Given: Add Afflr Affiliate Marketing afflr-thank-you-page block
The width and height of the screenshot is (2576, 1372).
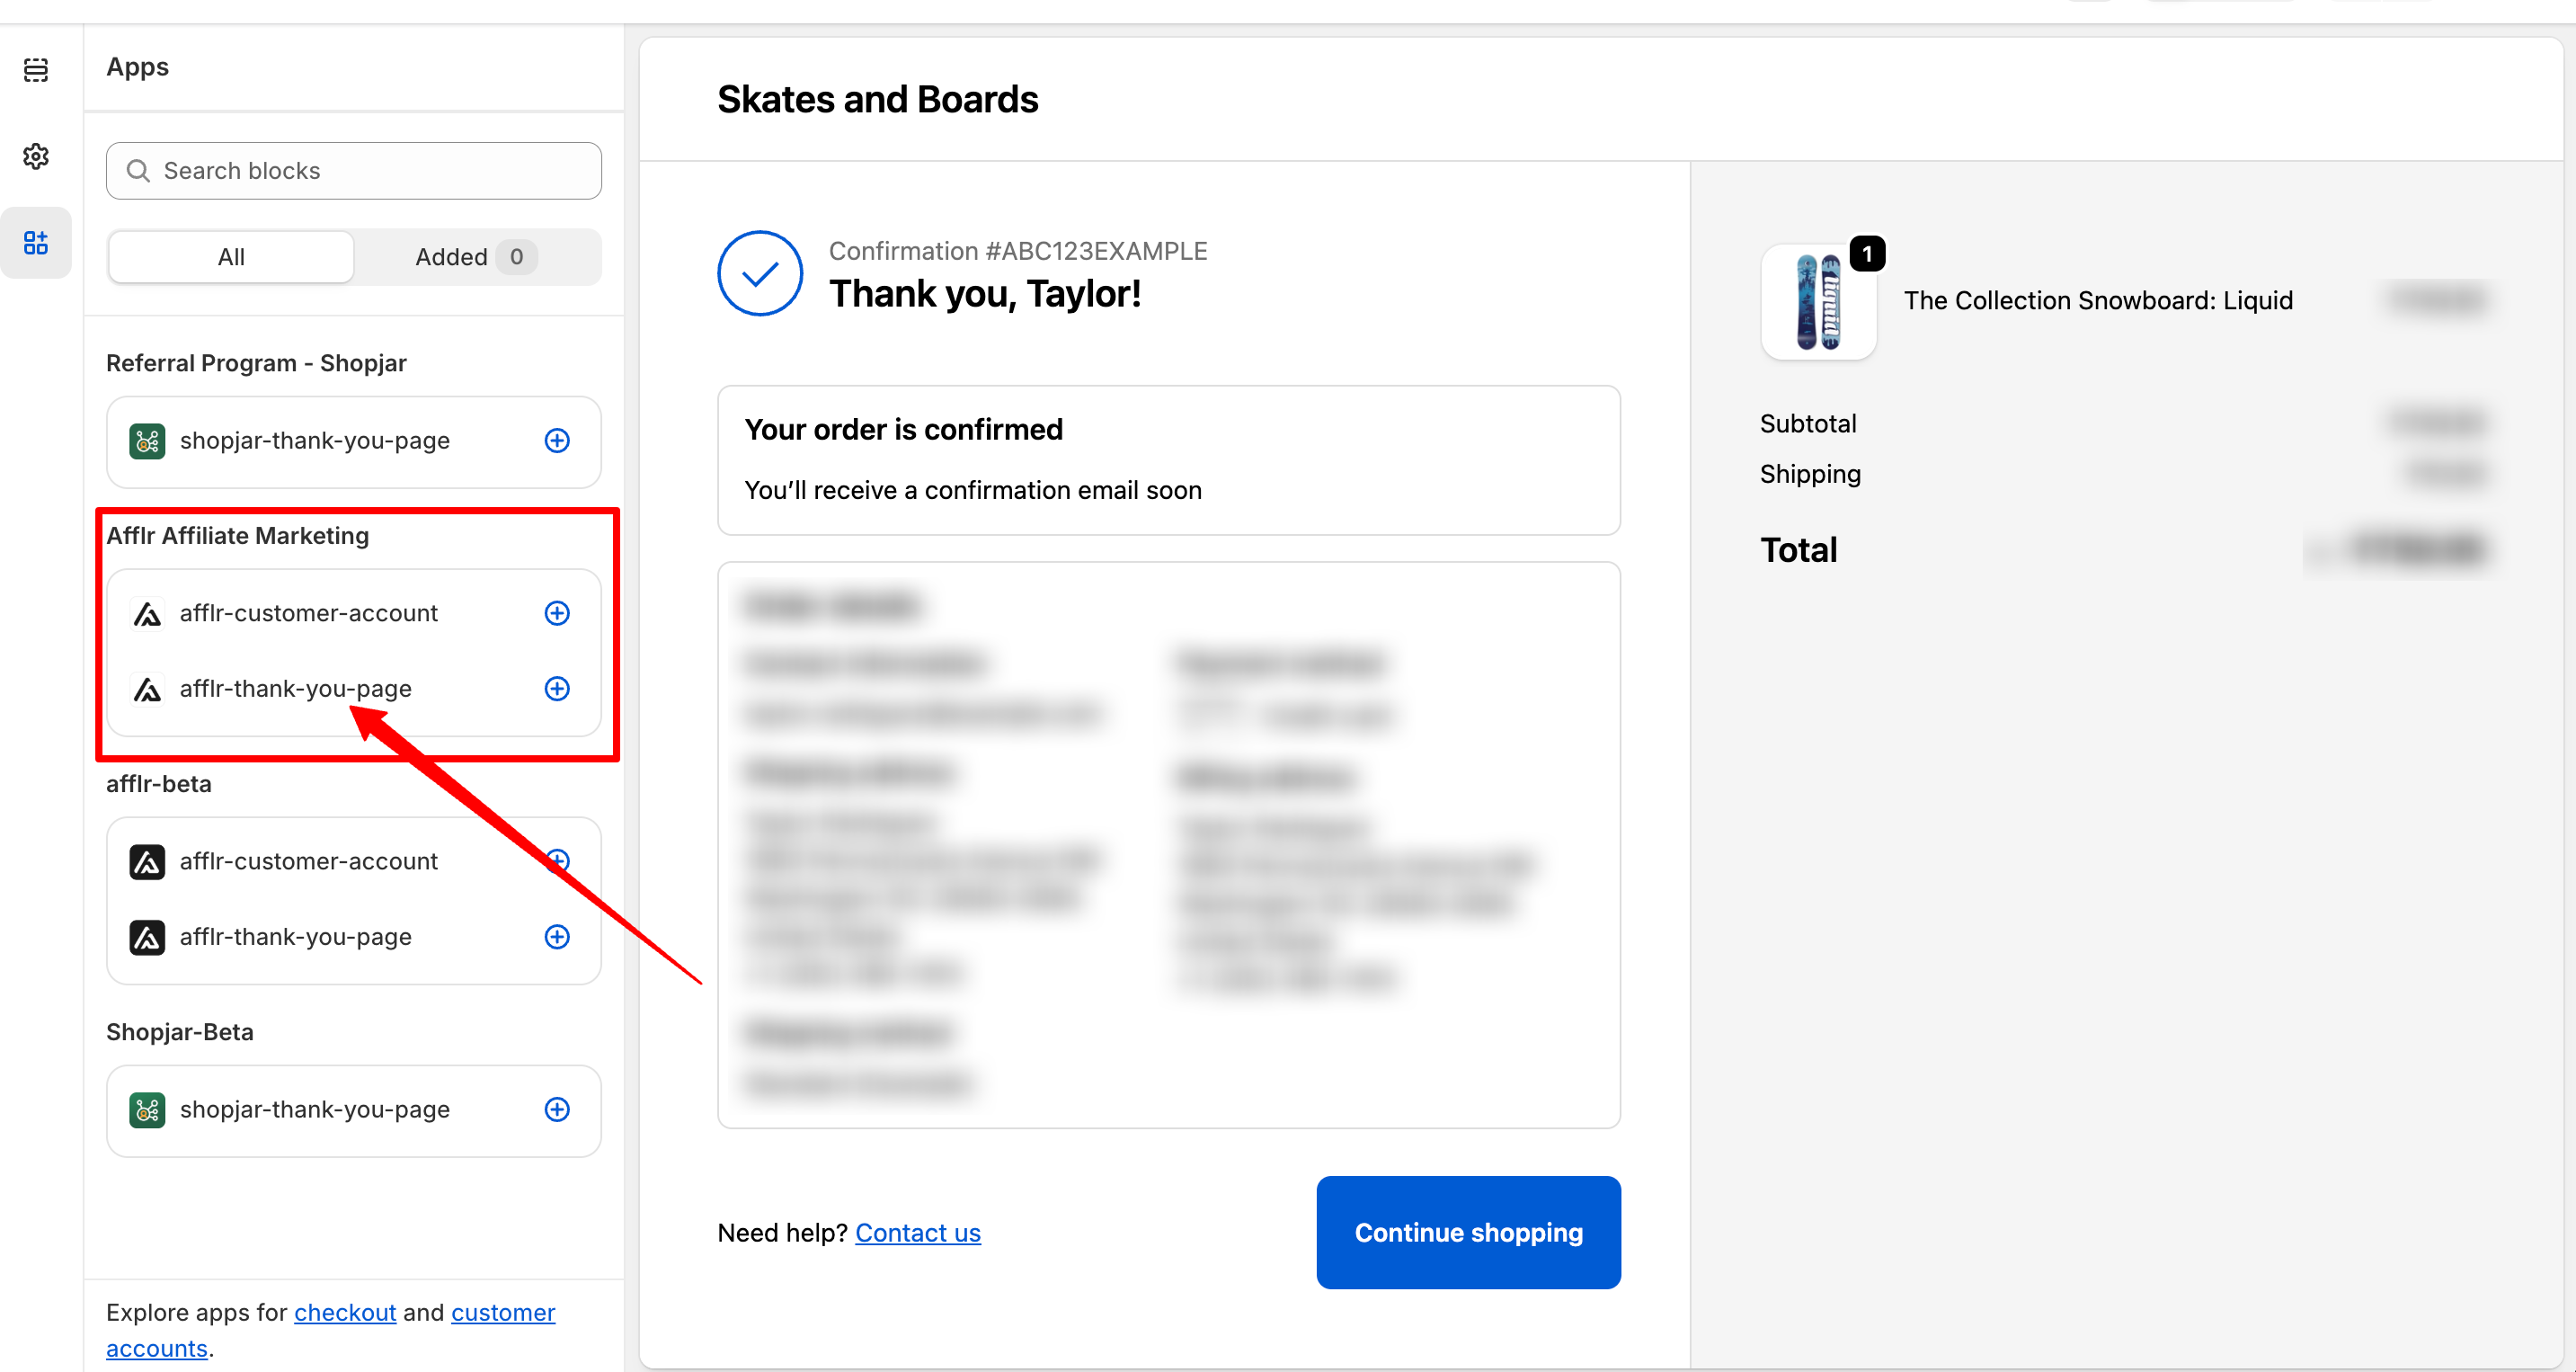Looking at the screenshot, I should [x=557, y=688].
